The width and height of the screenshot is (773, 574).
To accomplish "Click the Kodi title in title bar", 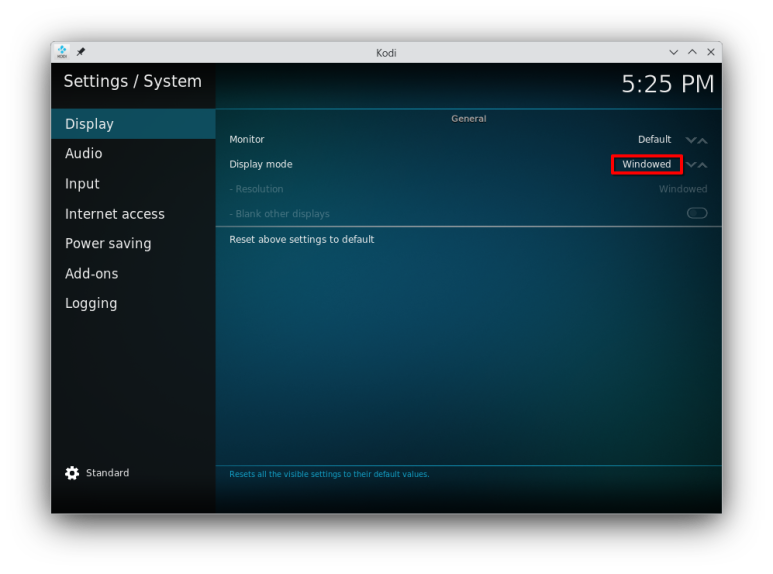I will 386,53.
